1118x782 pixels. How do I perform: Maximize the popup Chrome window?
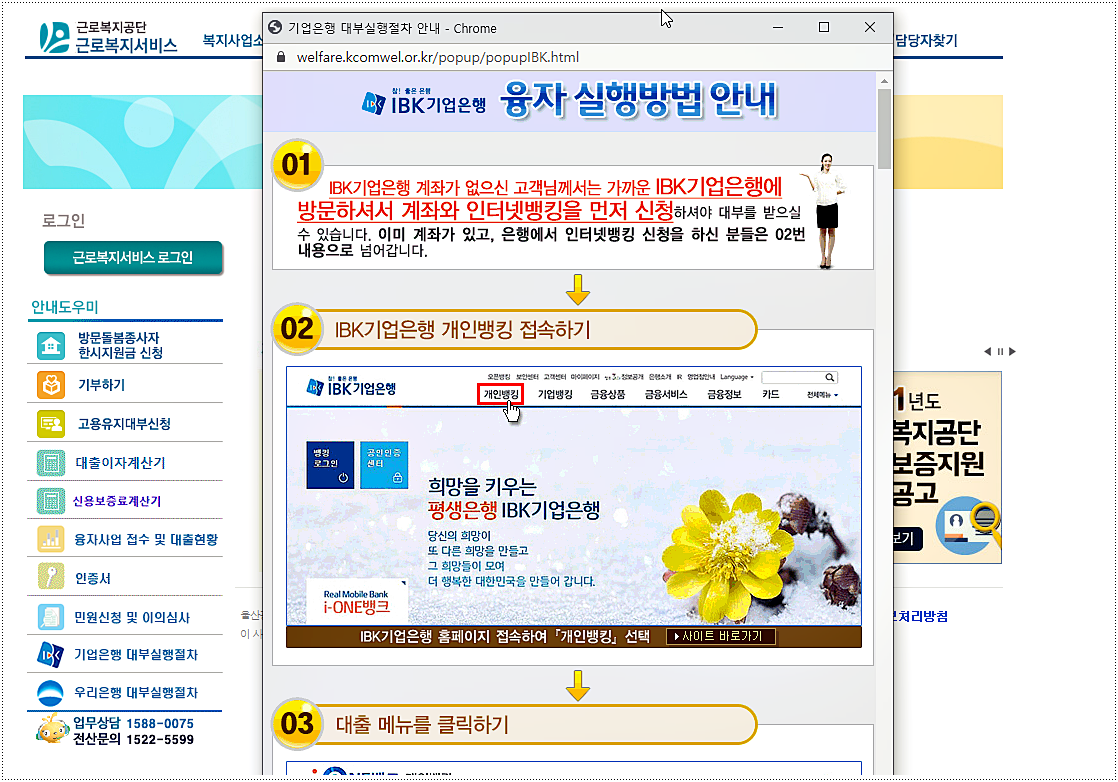pyautogui.click(x=824, y=27)
